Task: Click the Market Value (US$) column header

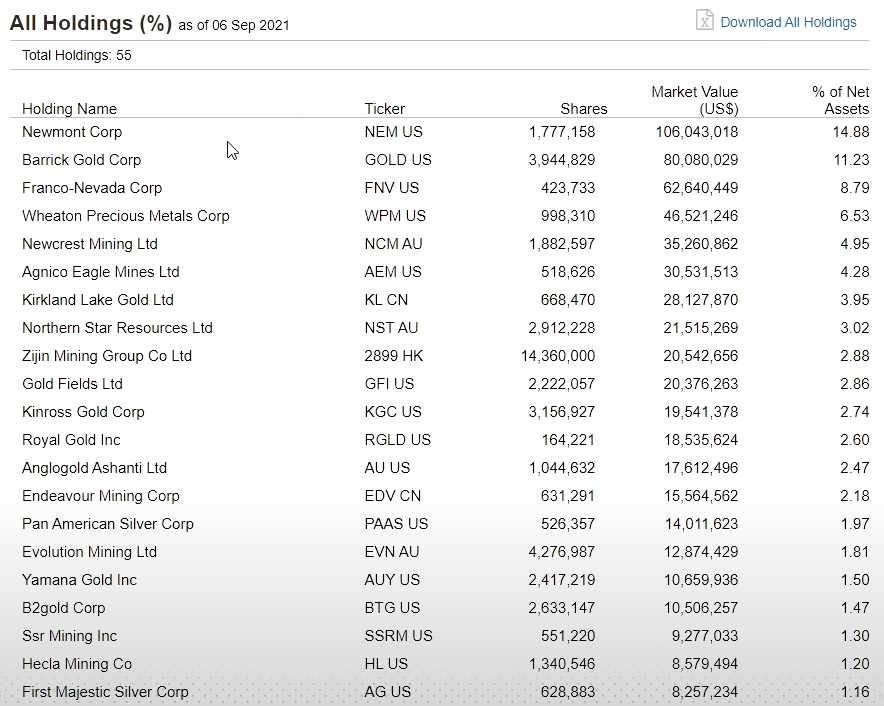Action: [695, 100]
